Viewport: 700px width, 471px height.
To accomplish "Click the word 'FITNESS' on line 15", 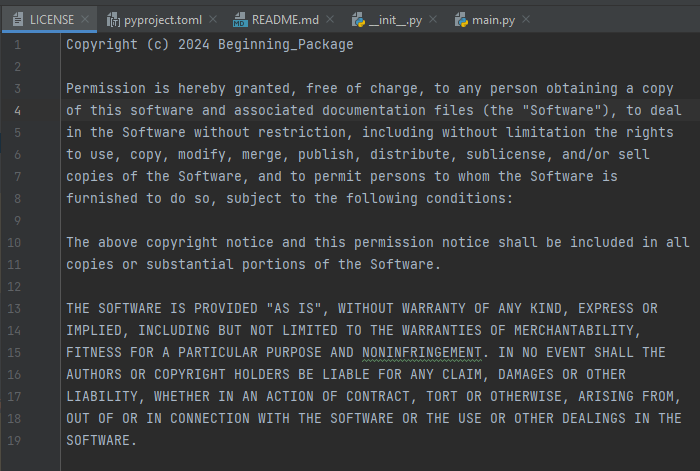I will tap(94, 352).
